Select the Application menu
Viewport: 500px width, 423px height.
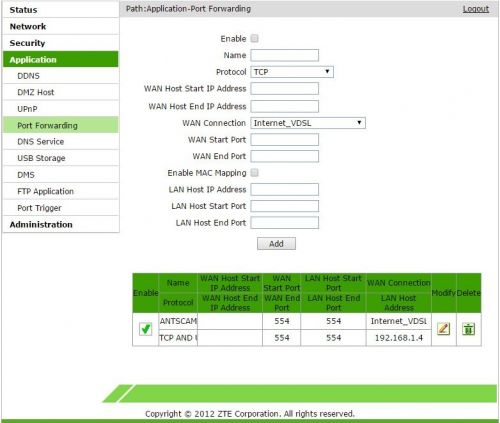pos(61,59)
